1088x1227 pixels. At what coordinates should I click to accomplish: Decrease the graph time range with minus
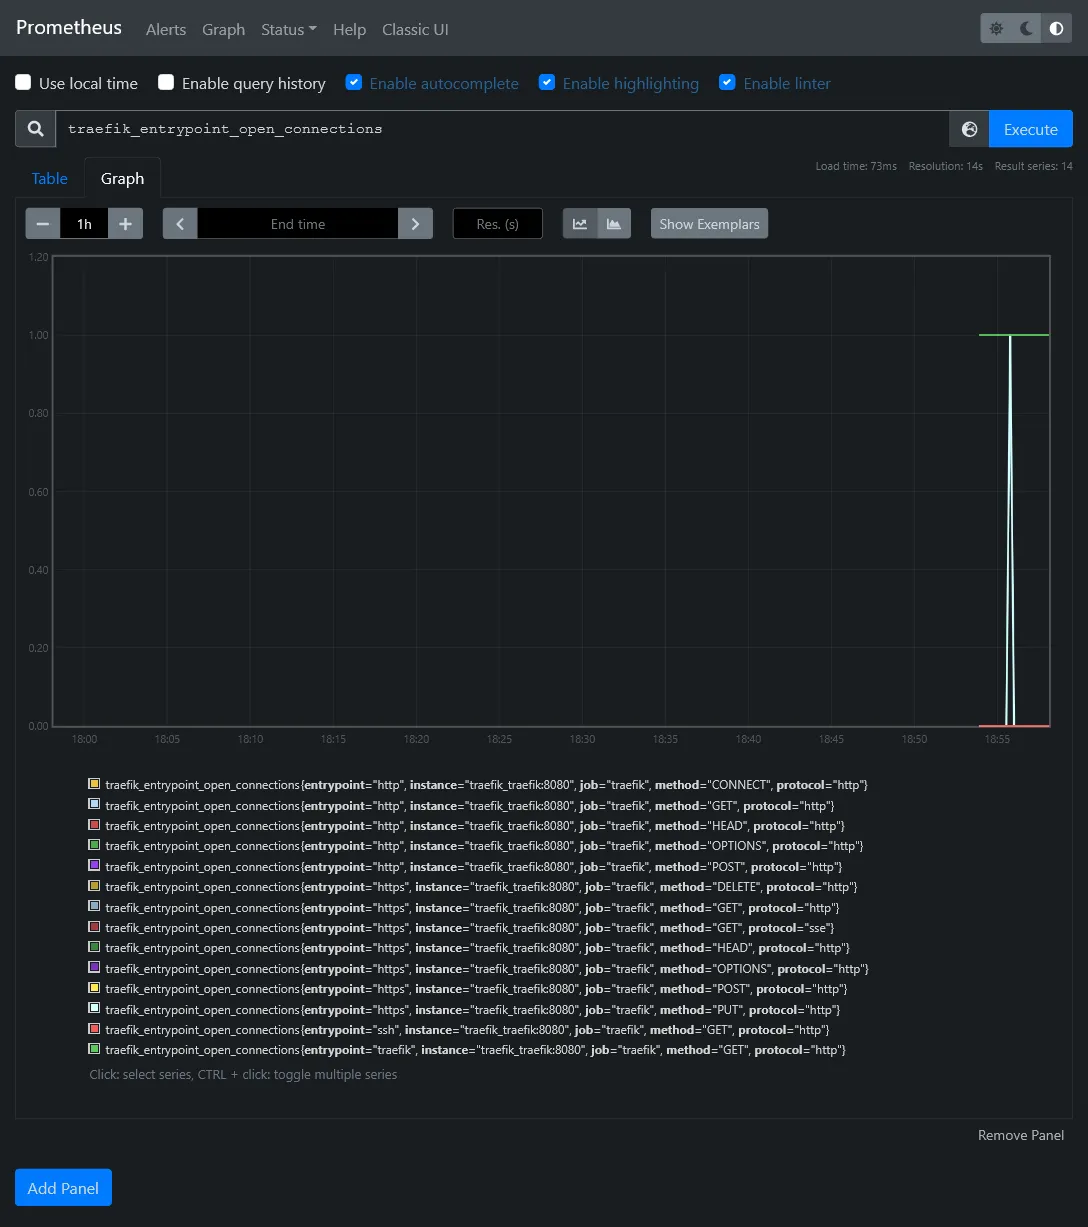(x=43, y=223)
